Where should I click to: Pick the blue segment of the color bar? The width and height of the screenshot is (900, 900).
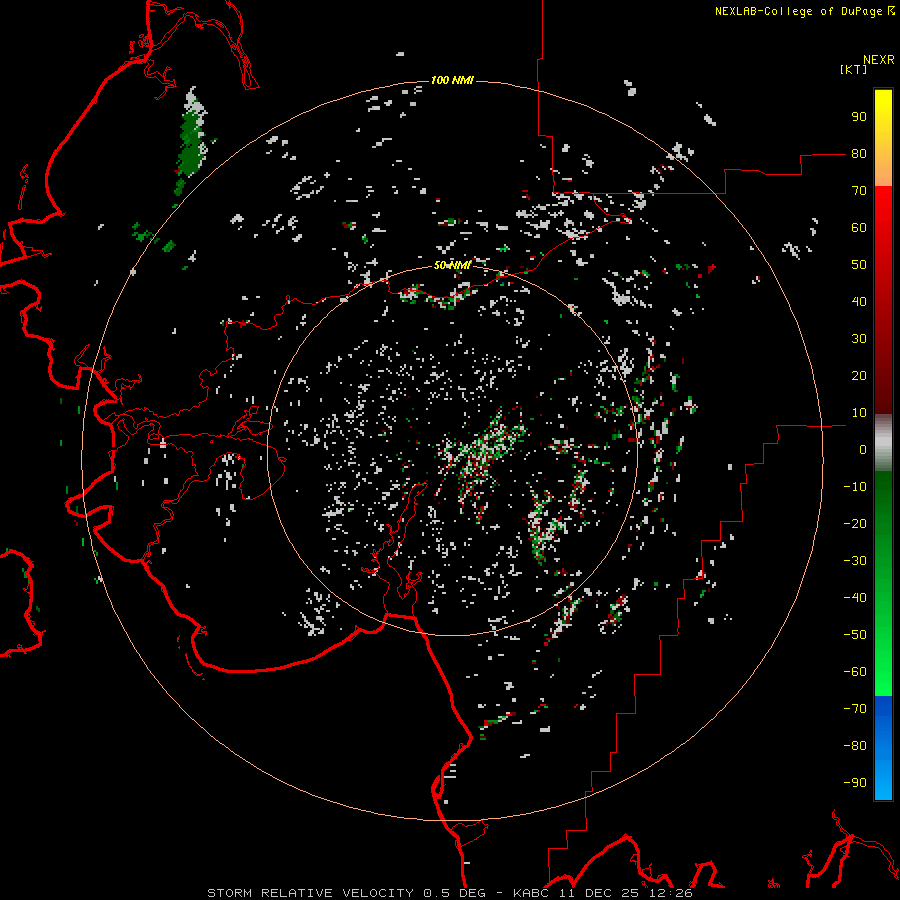pyautogui.click(x=883, y=747)
